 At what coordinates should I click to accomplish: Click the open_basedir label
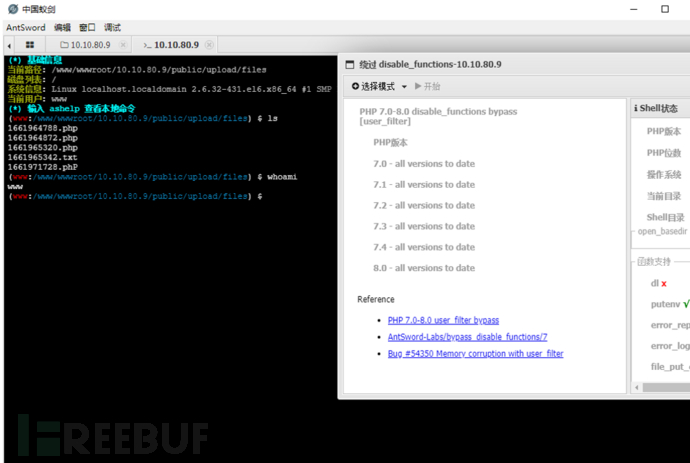click(x=662, y=231)
